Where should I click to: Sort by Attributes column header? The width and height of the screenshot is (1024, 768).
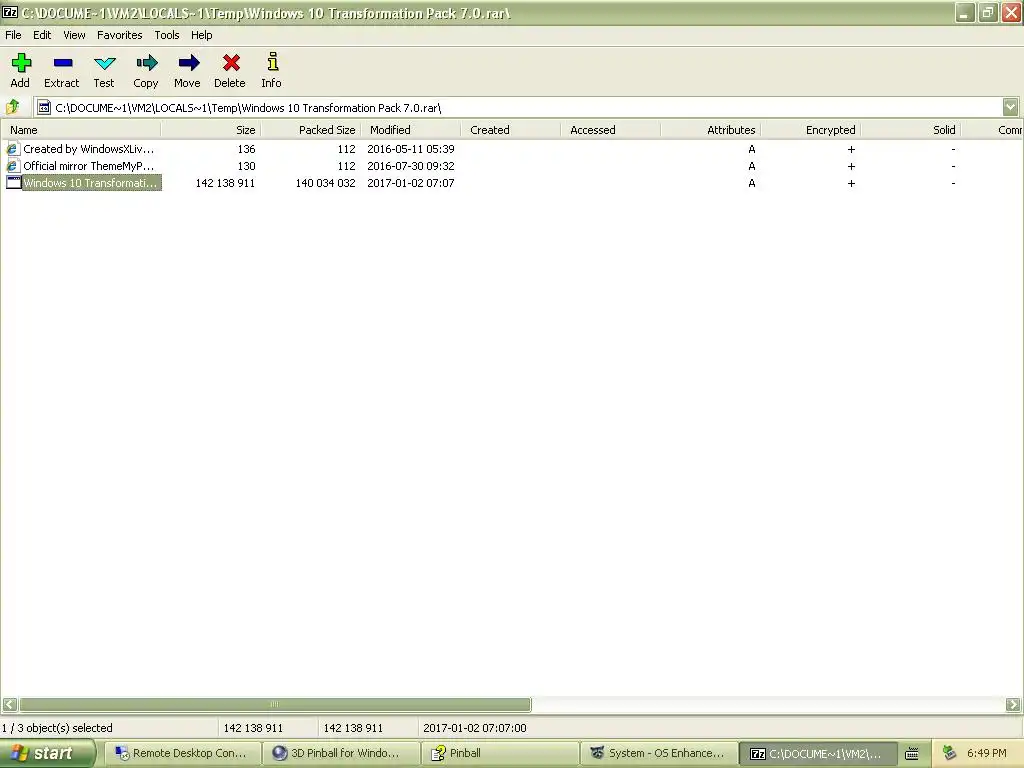(711, 130)
